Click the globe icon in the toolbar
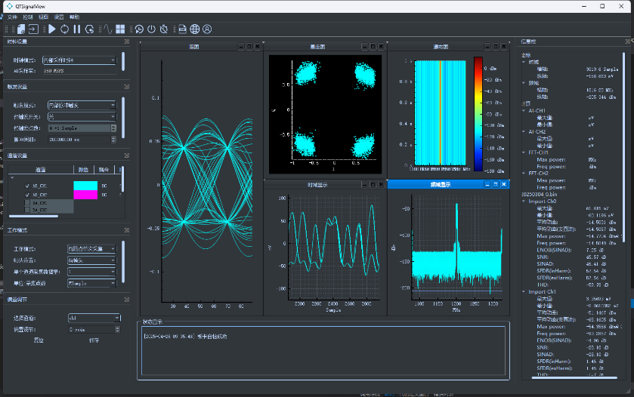The height and width of the screenshot is (397, 634). coord(194,29)
